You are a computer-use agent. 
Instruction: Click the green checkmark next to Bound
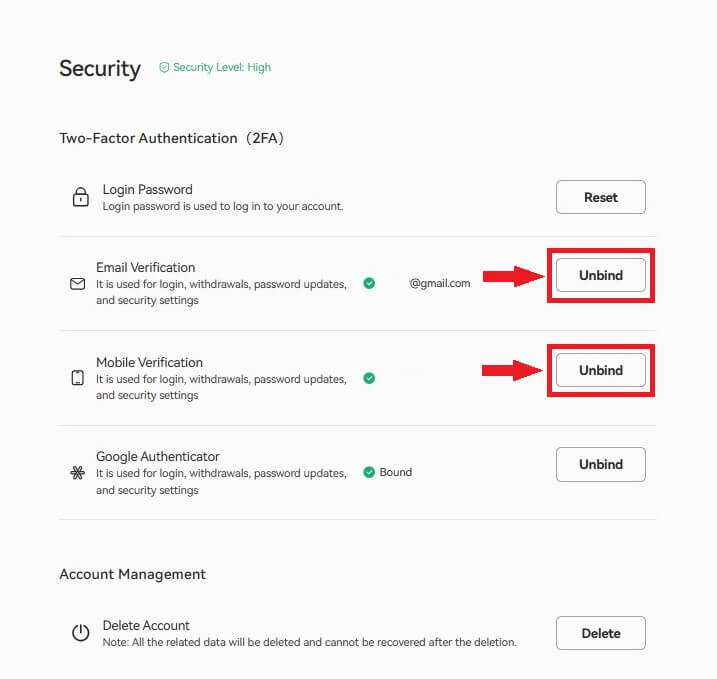[x=369, y=472]
